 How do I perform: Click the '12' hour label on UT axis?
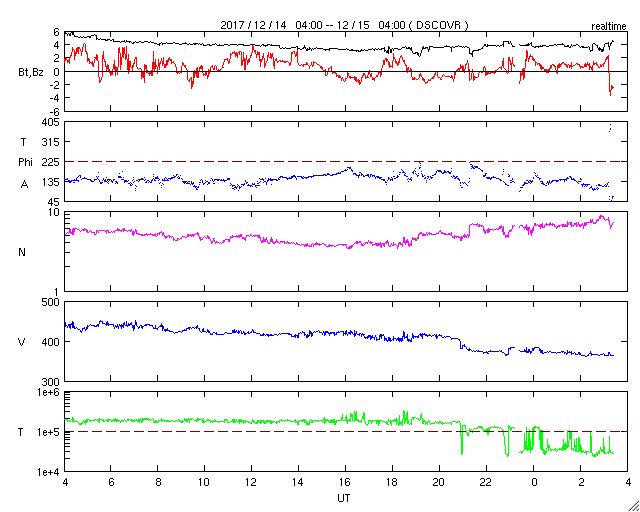251,482
